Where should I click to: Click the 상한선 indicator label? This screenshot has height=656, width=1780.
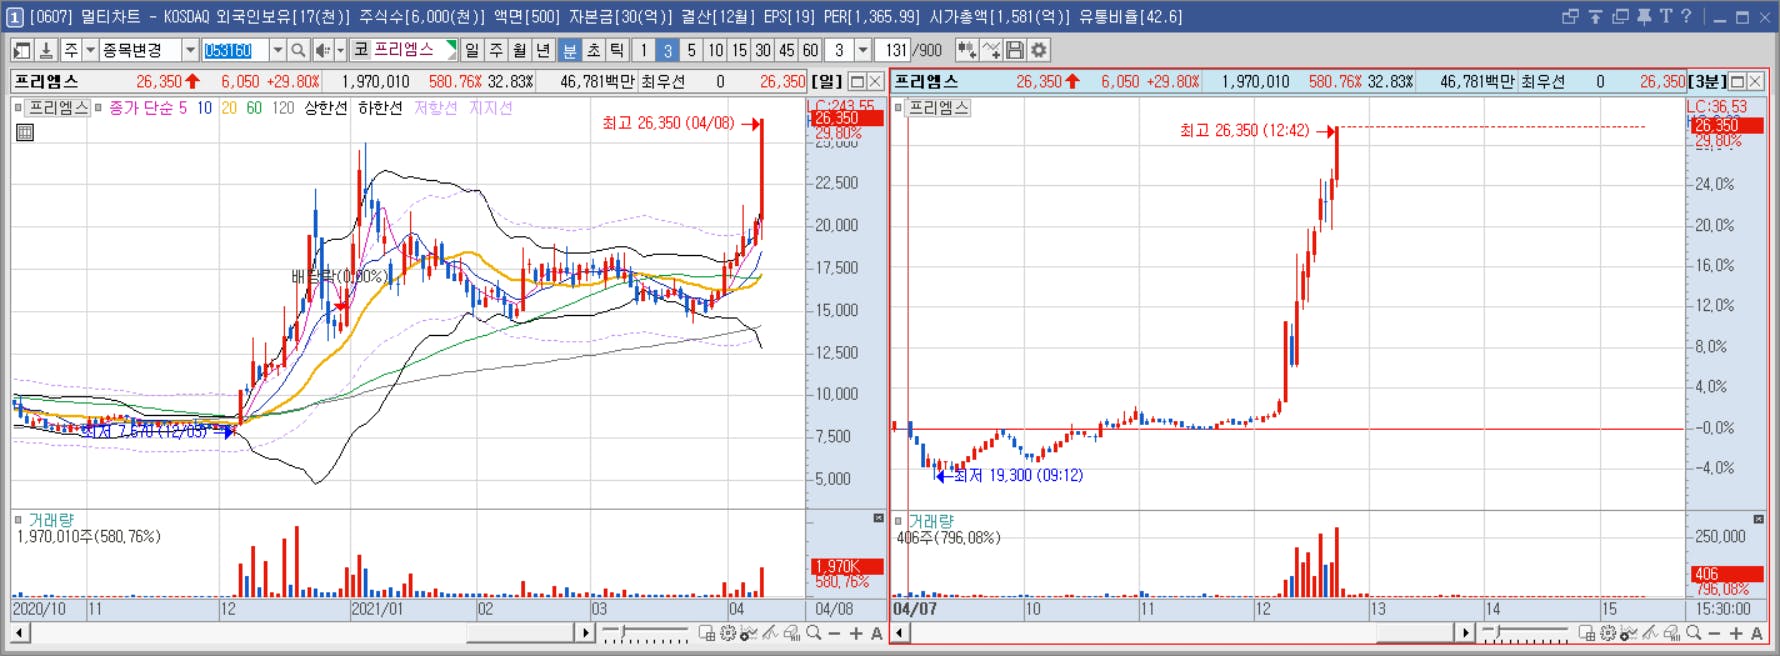point(326,108)
